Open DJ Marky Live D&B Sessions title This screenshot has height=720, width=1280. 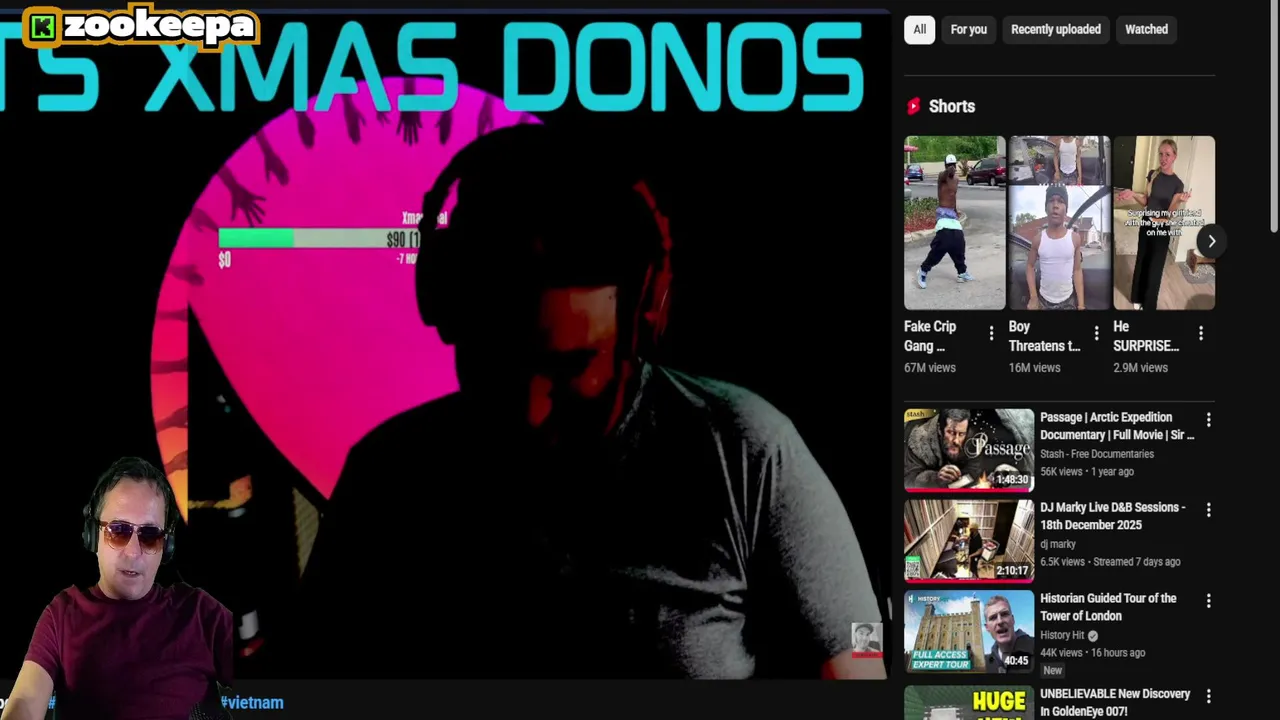pyautogui.click(x=1112, y=516)
